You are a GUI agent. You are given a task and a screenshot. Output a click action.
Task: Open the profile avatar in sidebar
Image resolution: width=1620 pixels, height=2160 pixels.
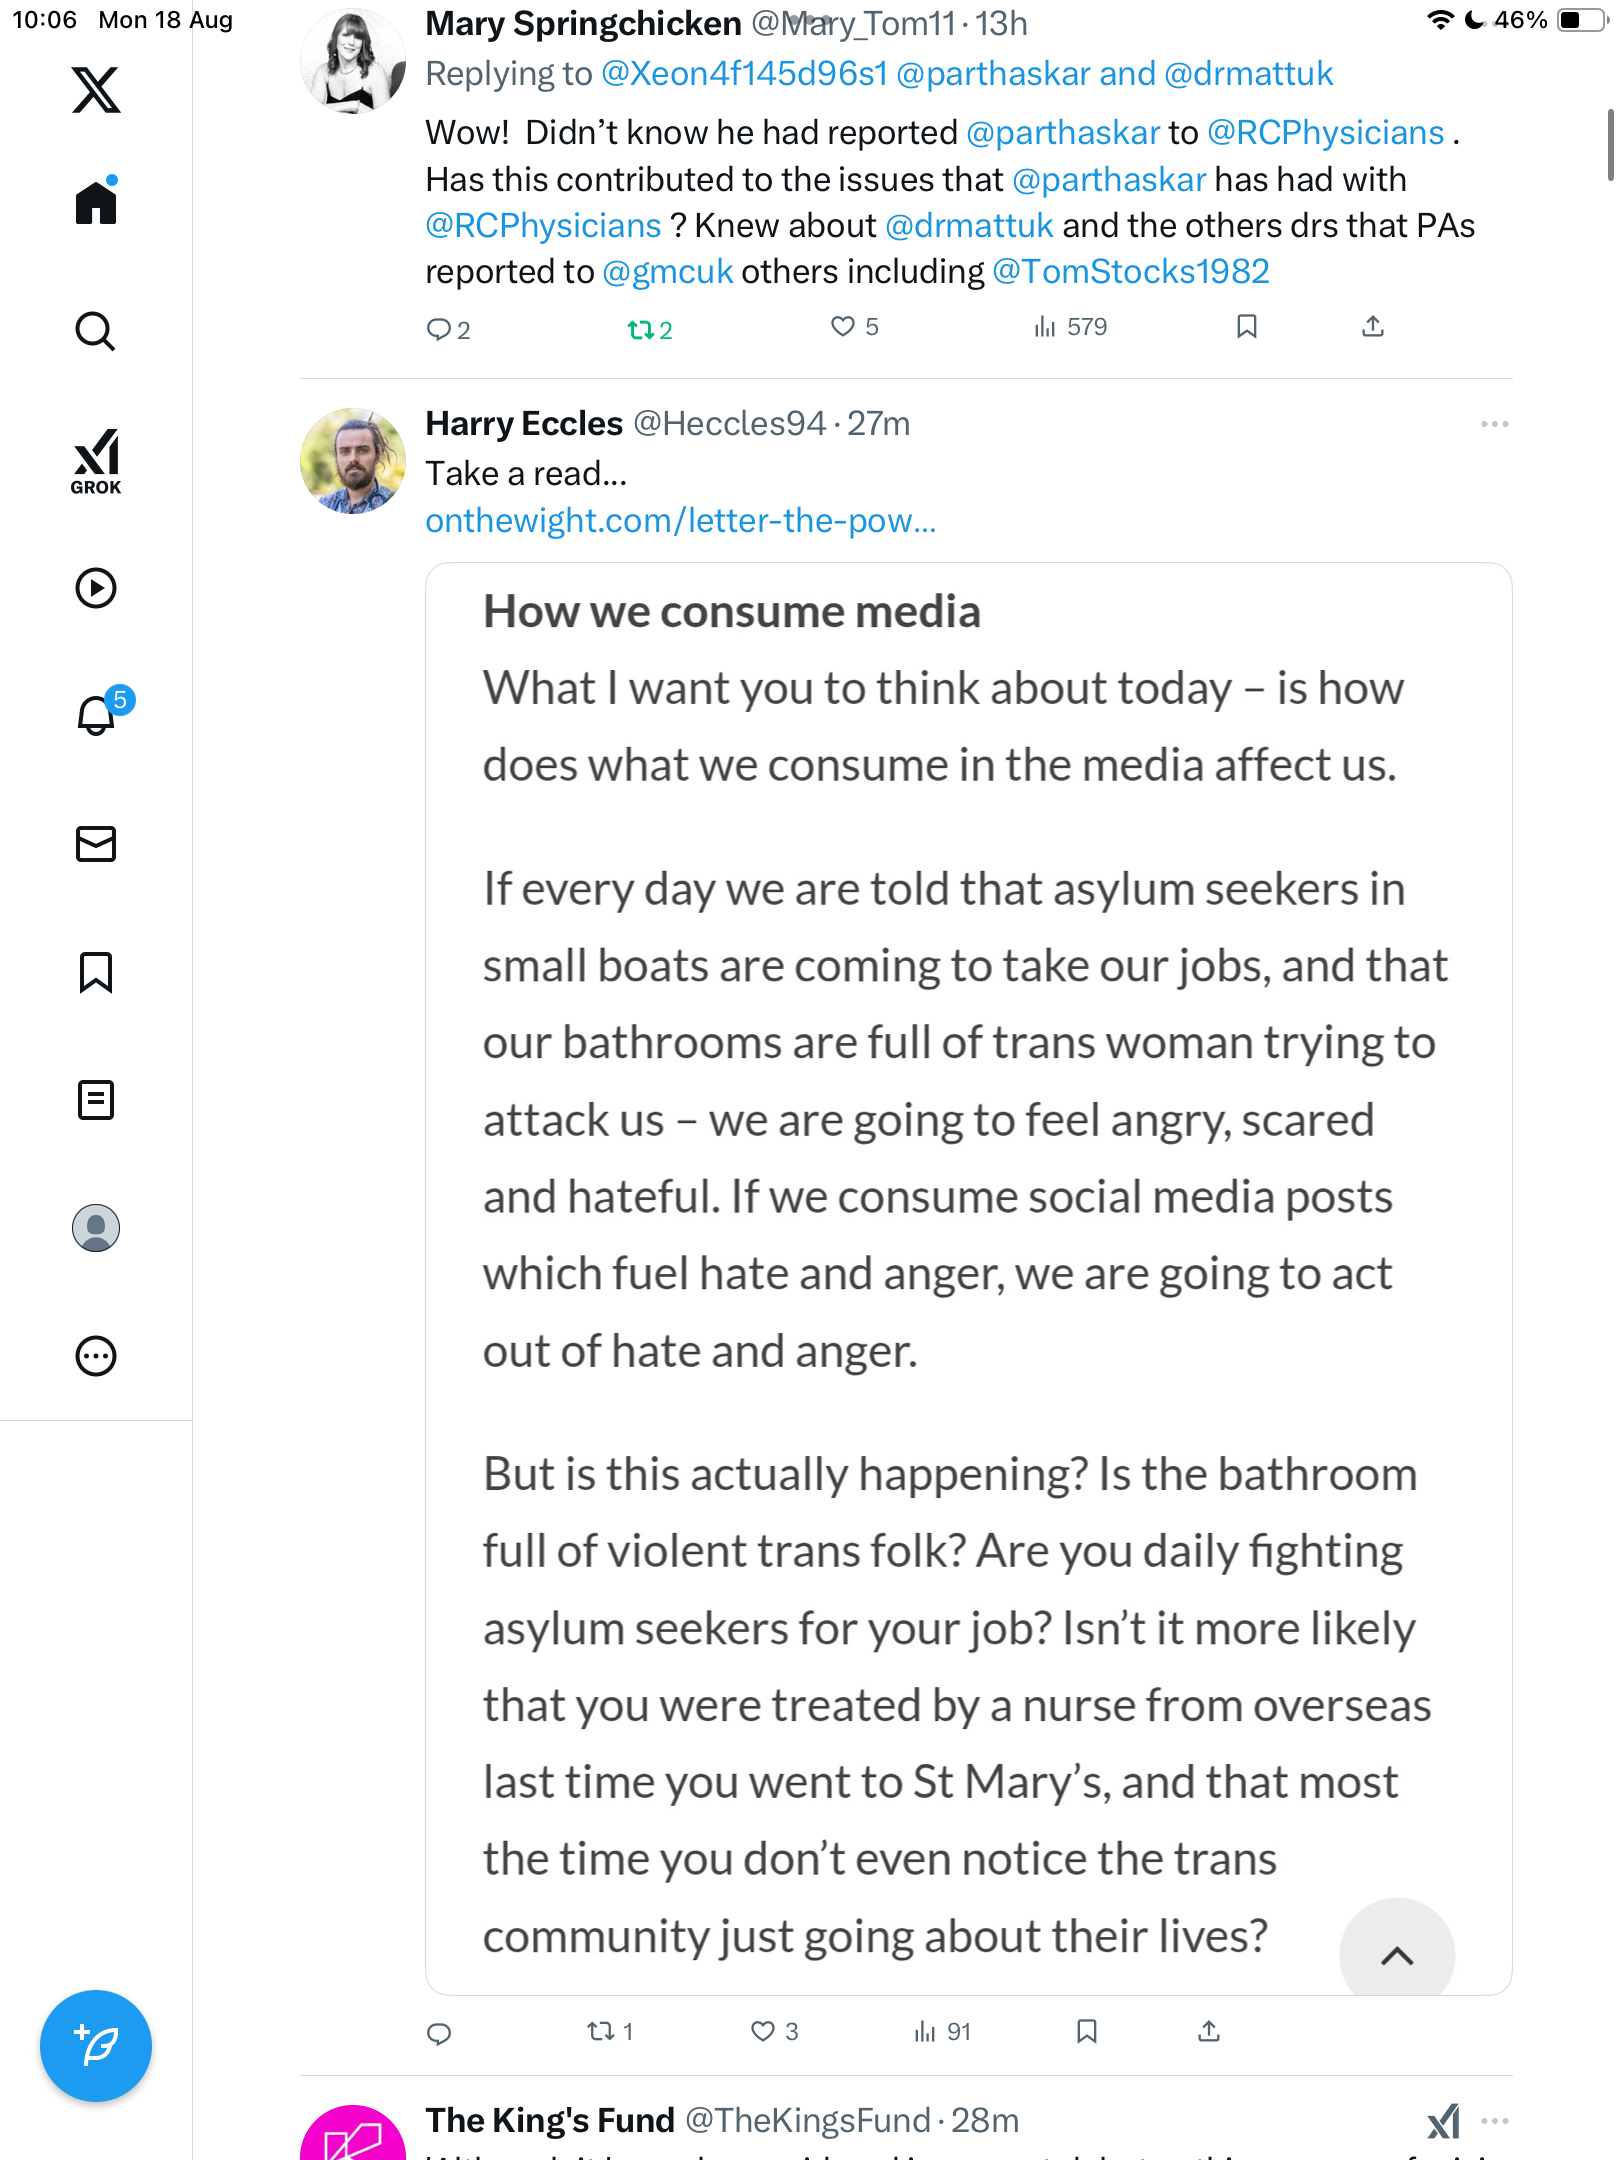[96, 1228]
